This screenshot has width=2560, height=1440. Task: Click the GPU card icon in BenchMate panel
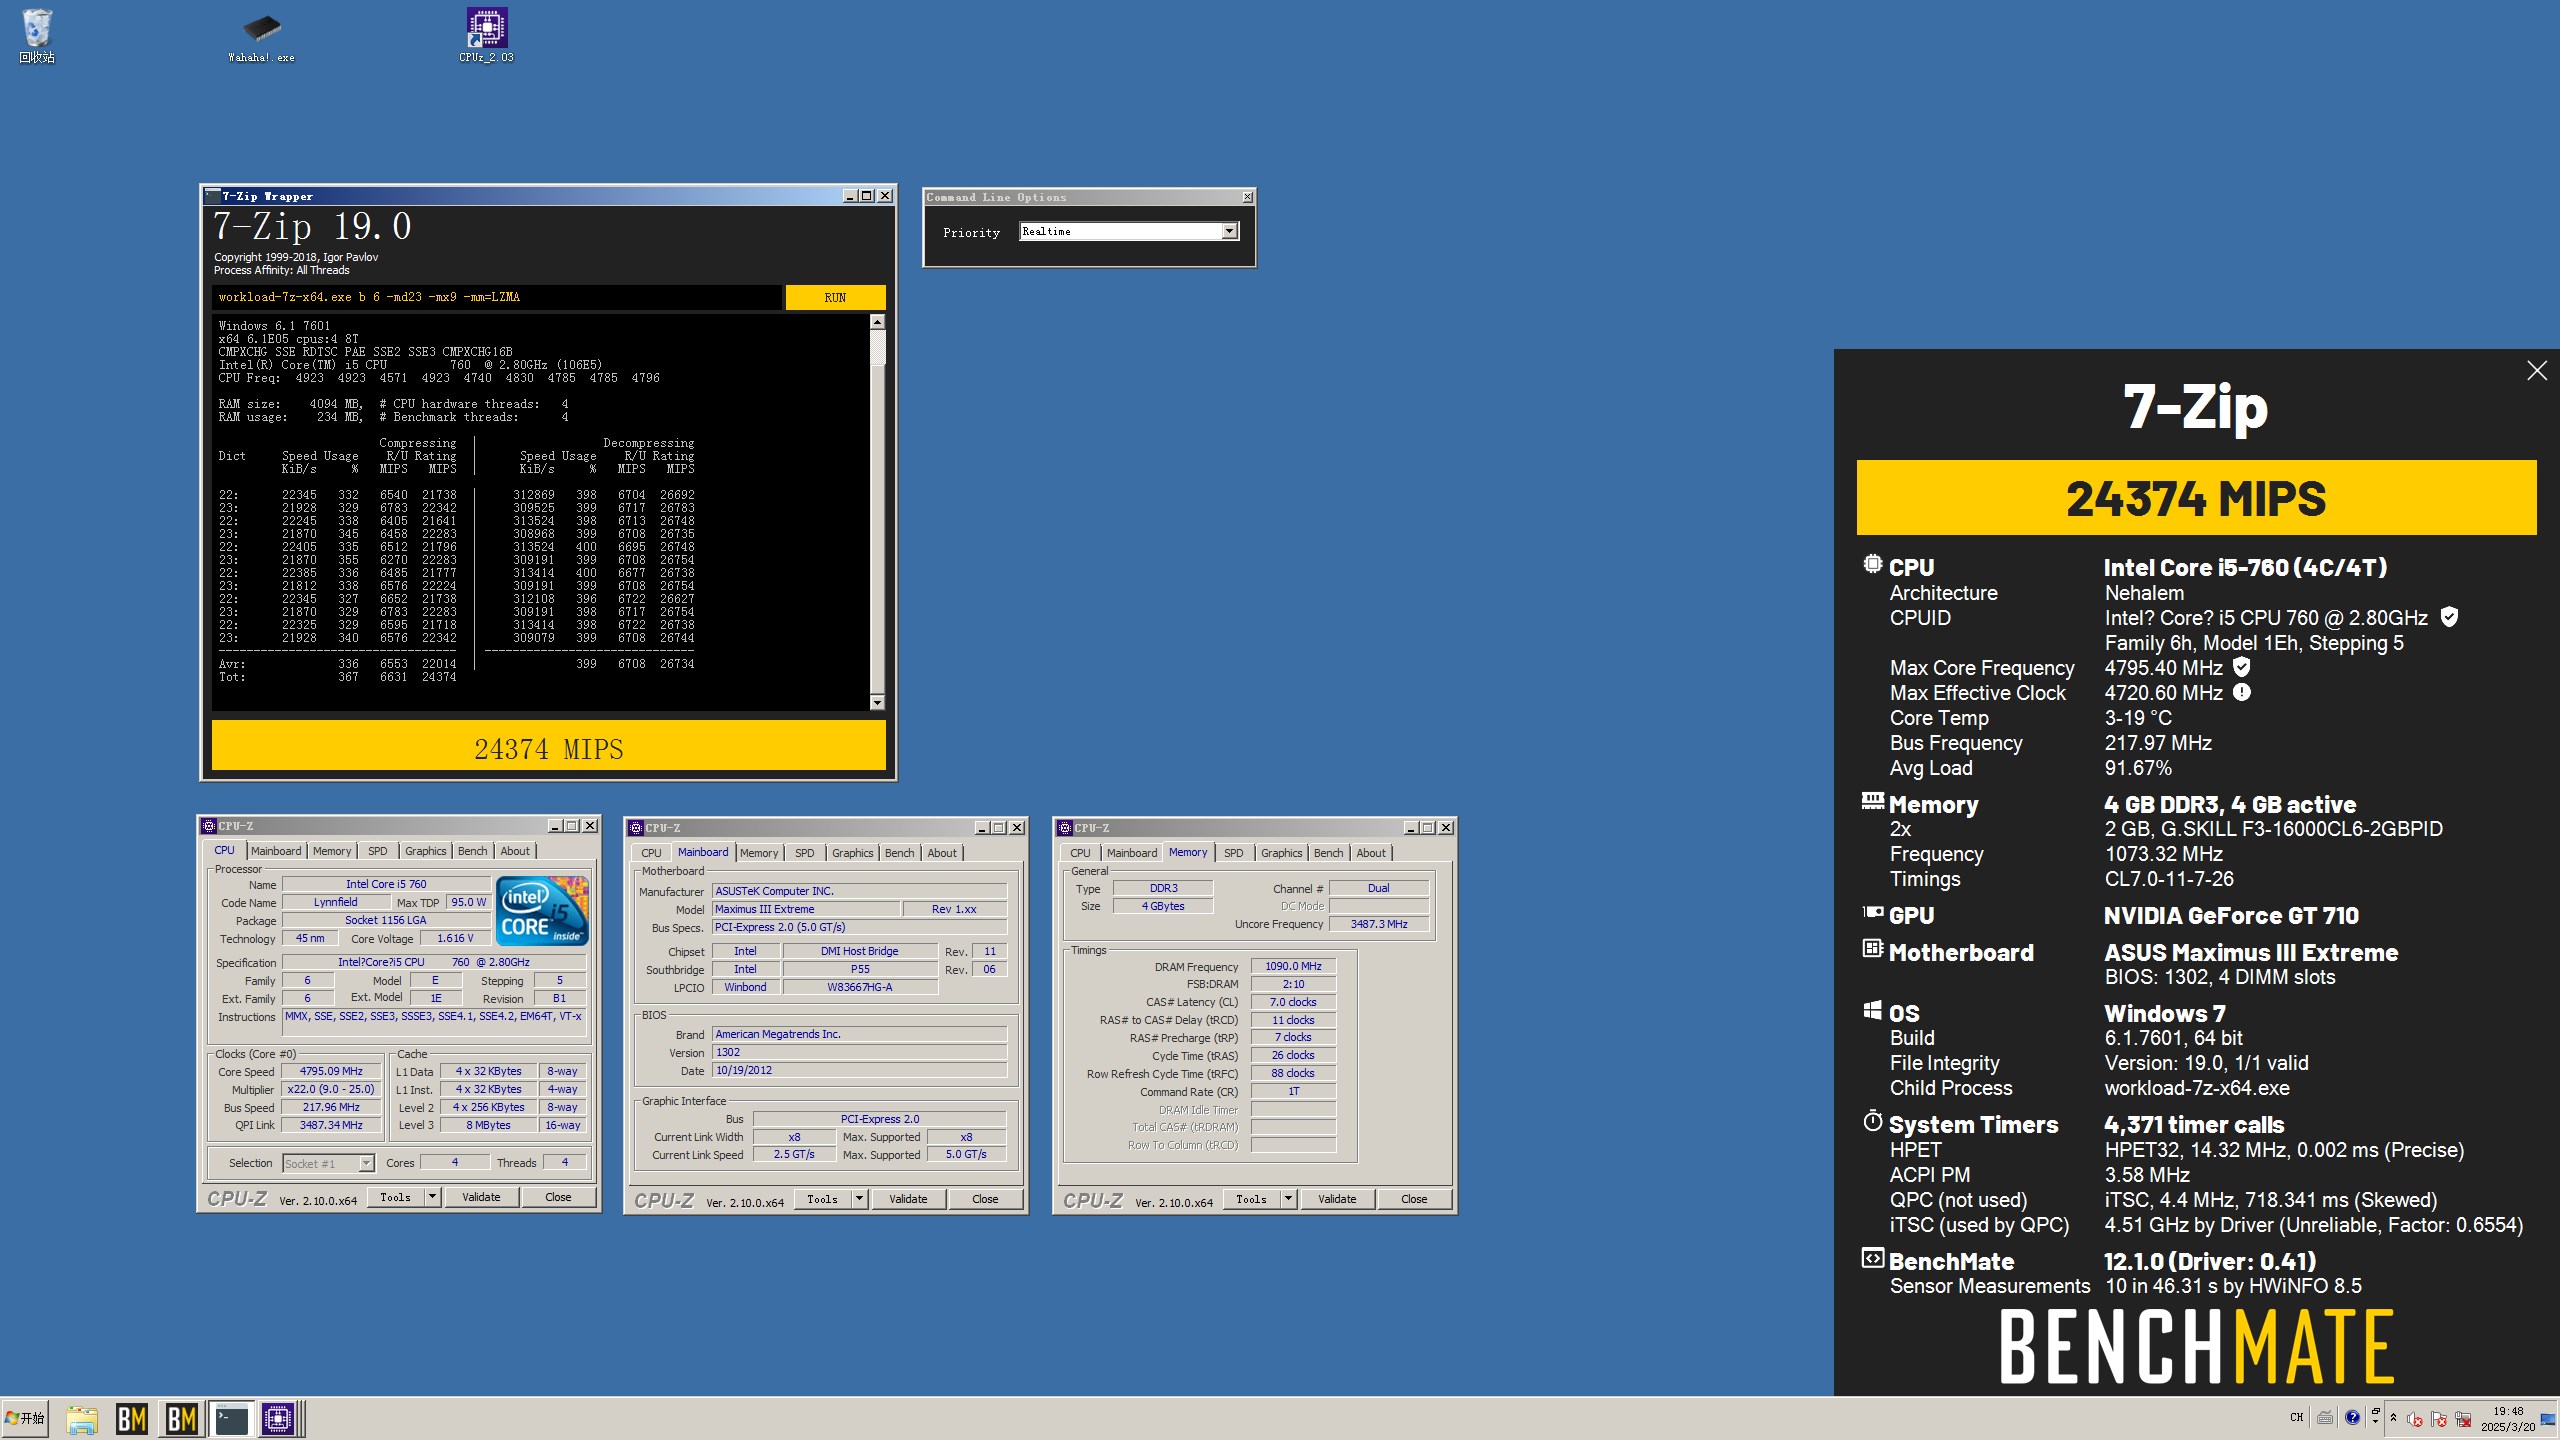1872,912
